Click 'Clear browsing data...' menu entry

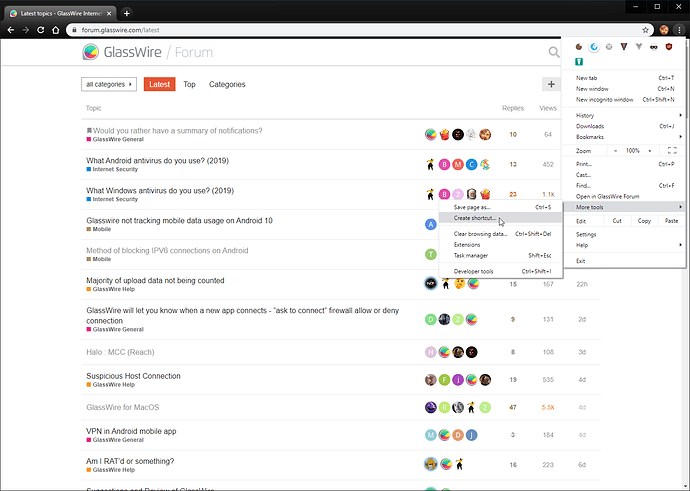481,233
